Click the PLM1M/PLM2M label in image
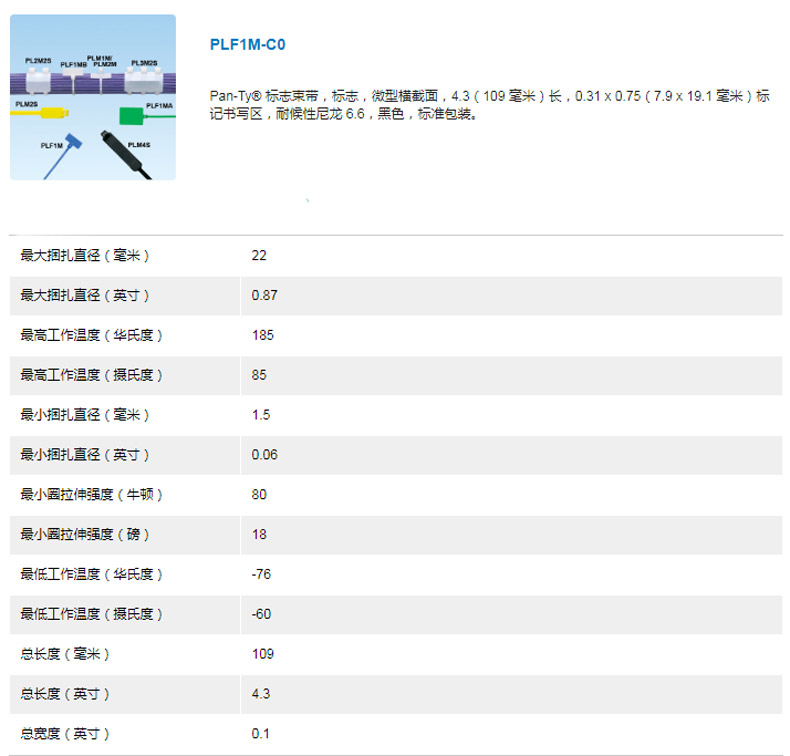Screen dimensions: 790x756 [x=104, y=60]
